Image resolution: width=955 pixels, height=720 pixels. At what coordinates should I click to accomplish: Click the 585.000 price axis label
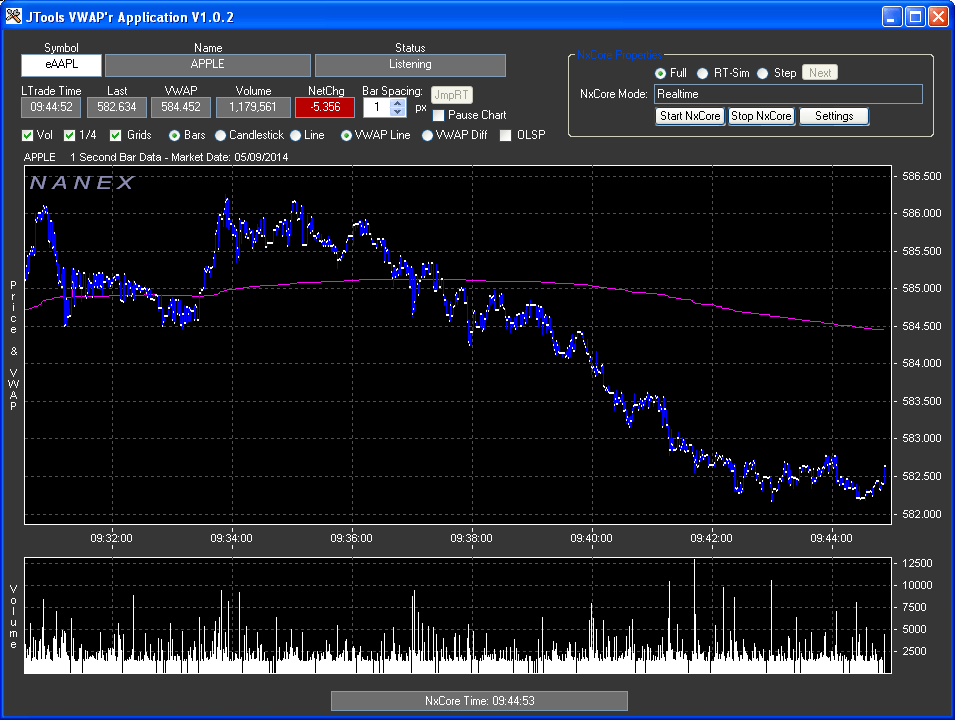pyautogui.click(x=922, y=288)
